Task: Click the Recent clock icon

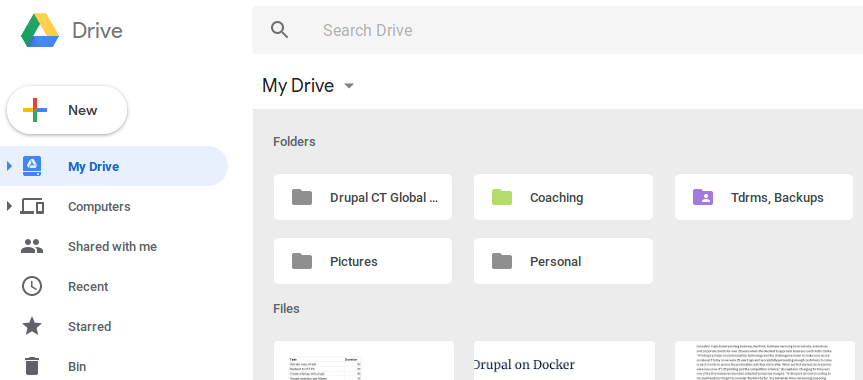Action: 32,286
